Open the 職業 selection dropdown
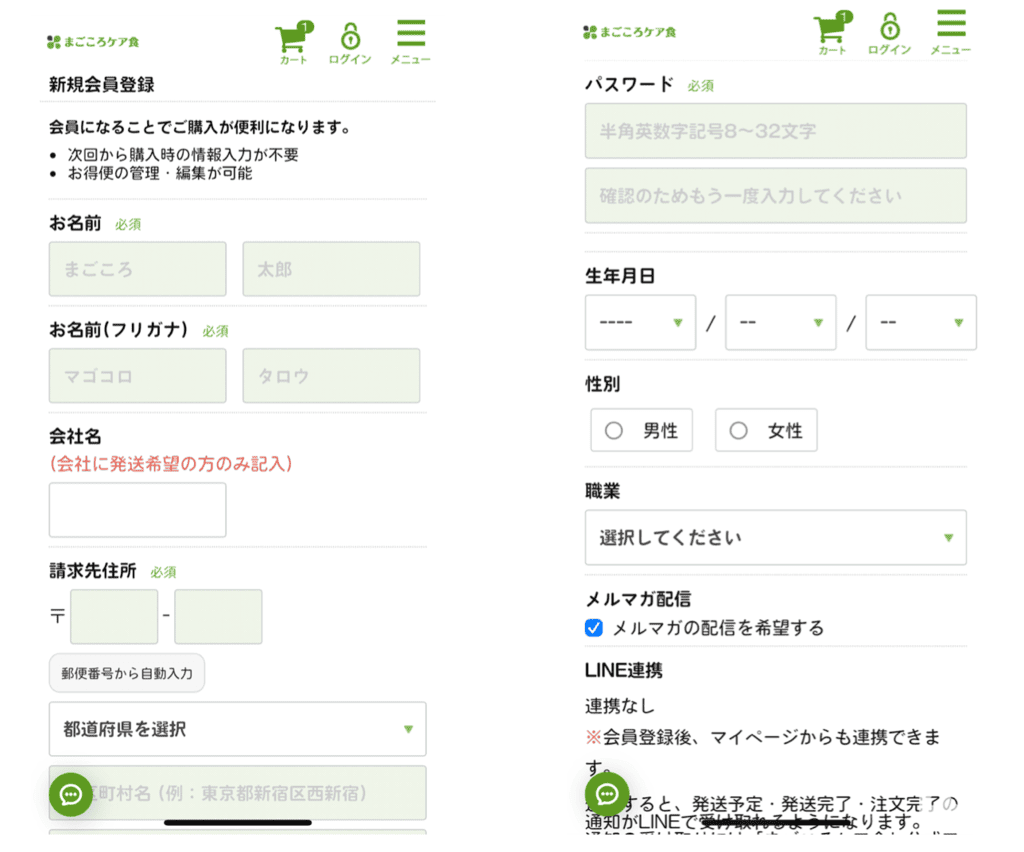This screenshot has width=1024, height=852. 775,537
